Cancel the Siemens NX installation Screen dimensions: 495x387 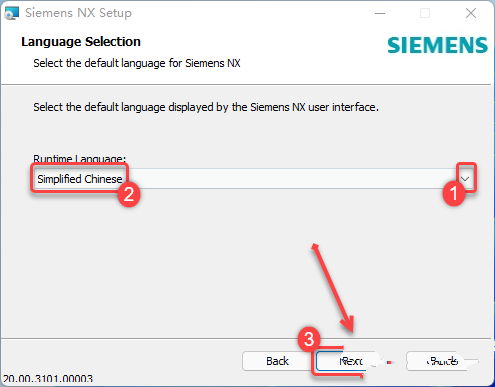tap(442, 361)
